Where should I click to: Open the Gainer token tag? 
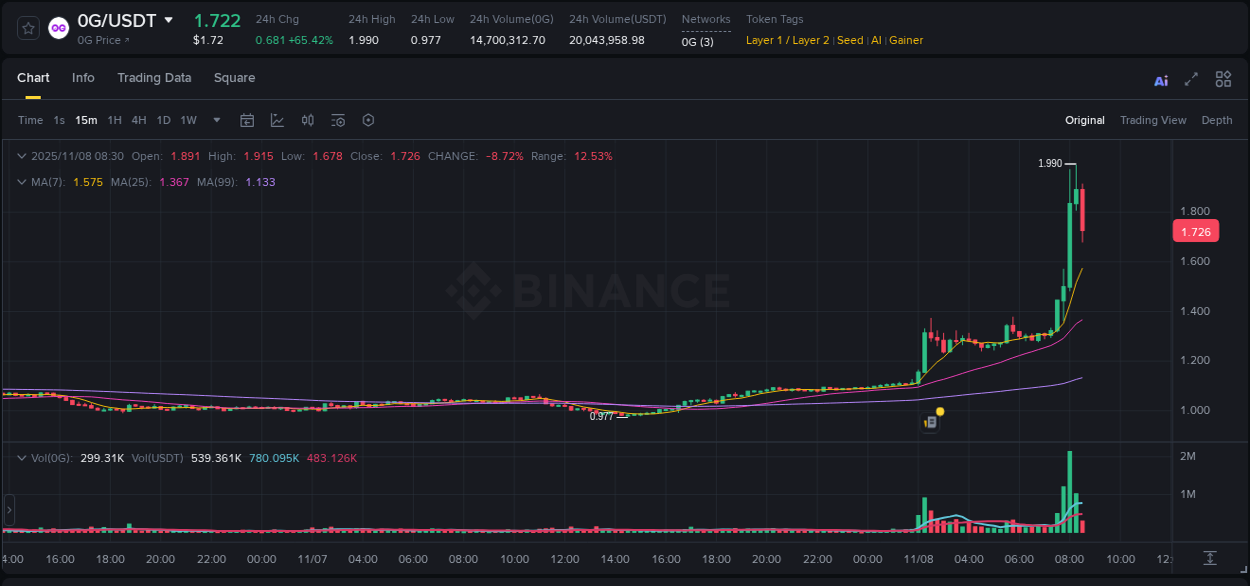905,40
